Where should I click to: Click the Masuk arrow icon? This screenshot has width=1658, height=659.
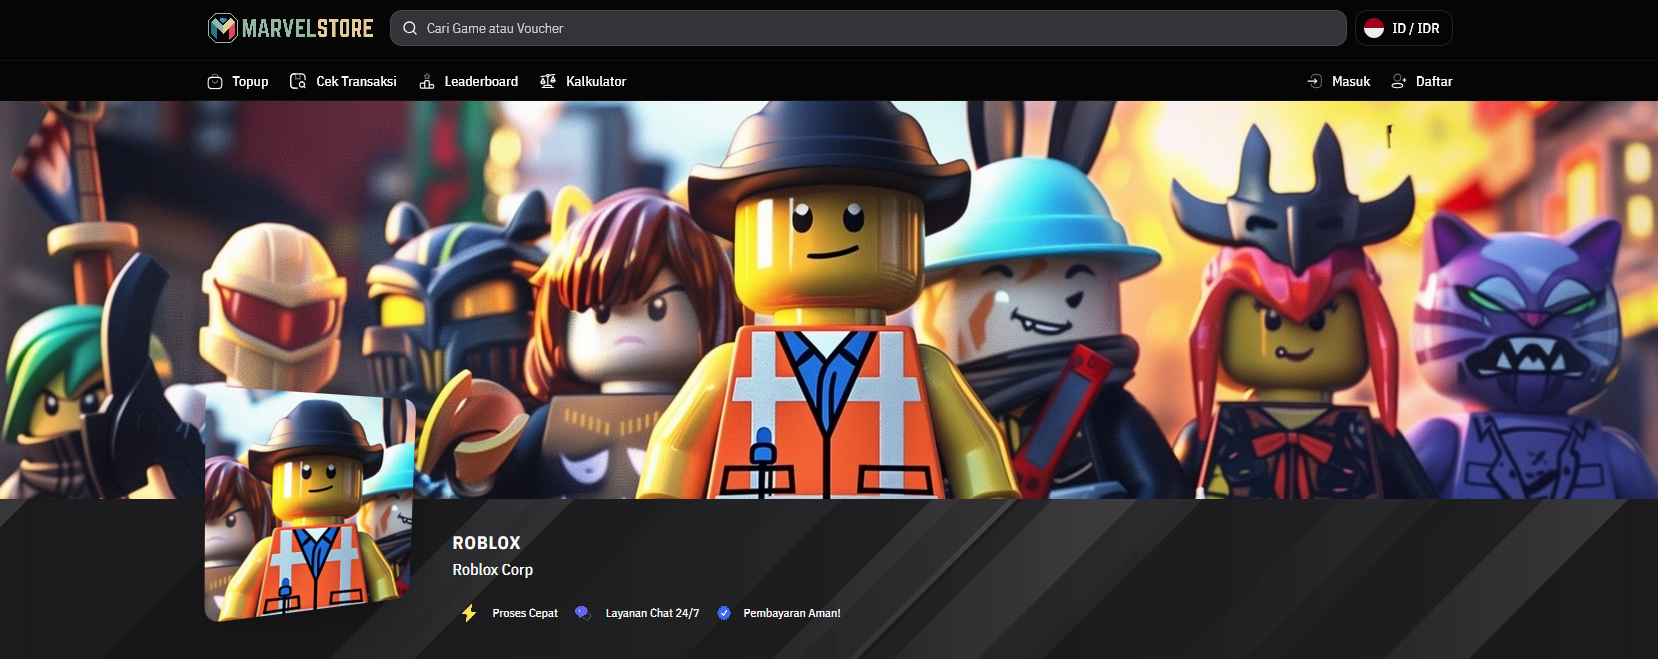point(1315,81)
